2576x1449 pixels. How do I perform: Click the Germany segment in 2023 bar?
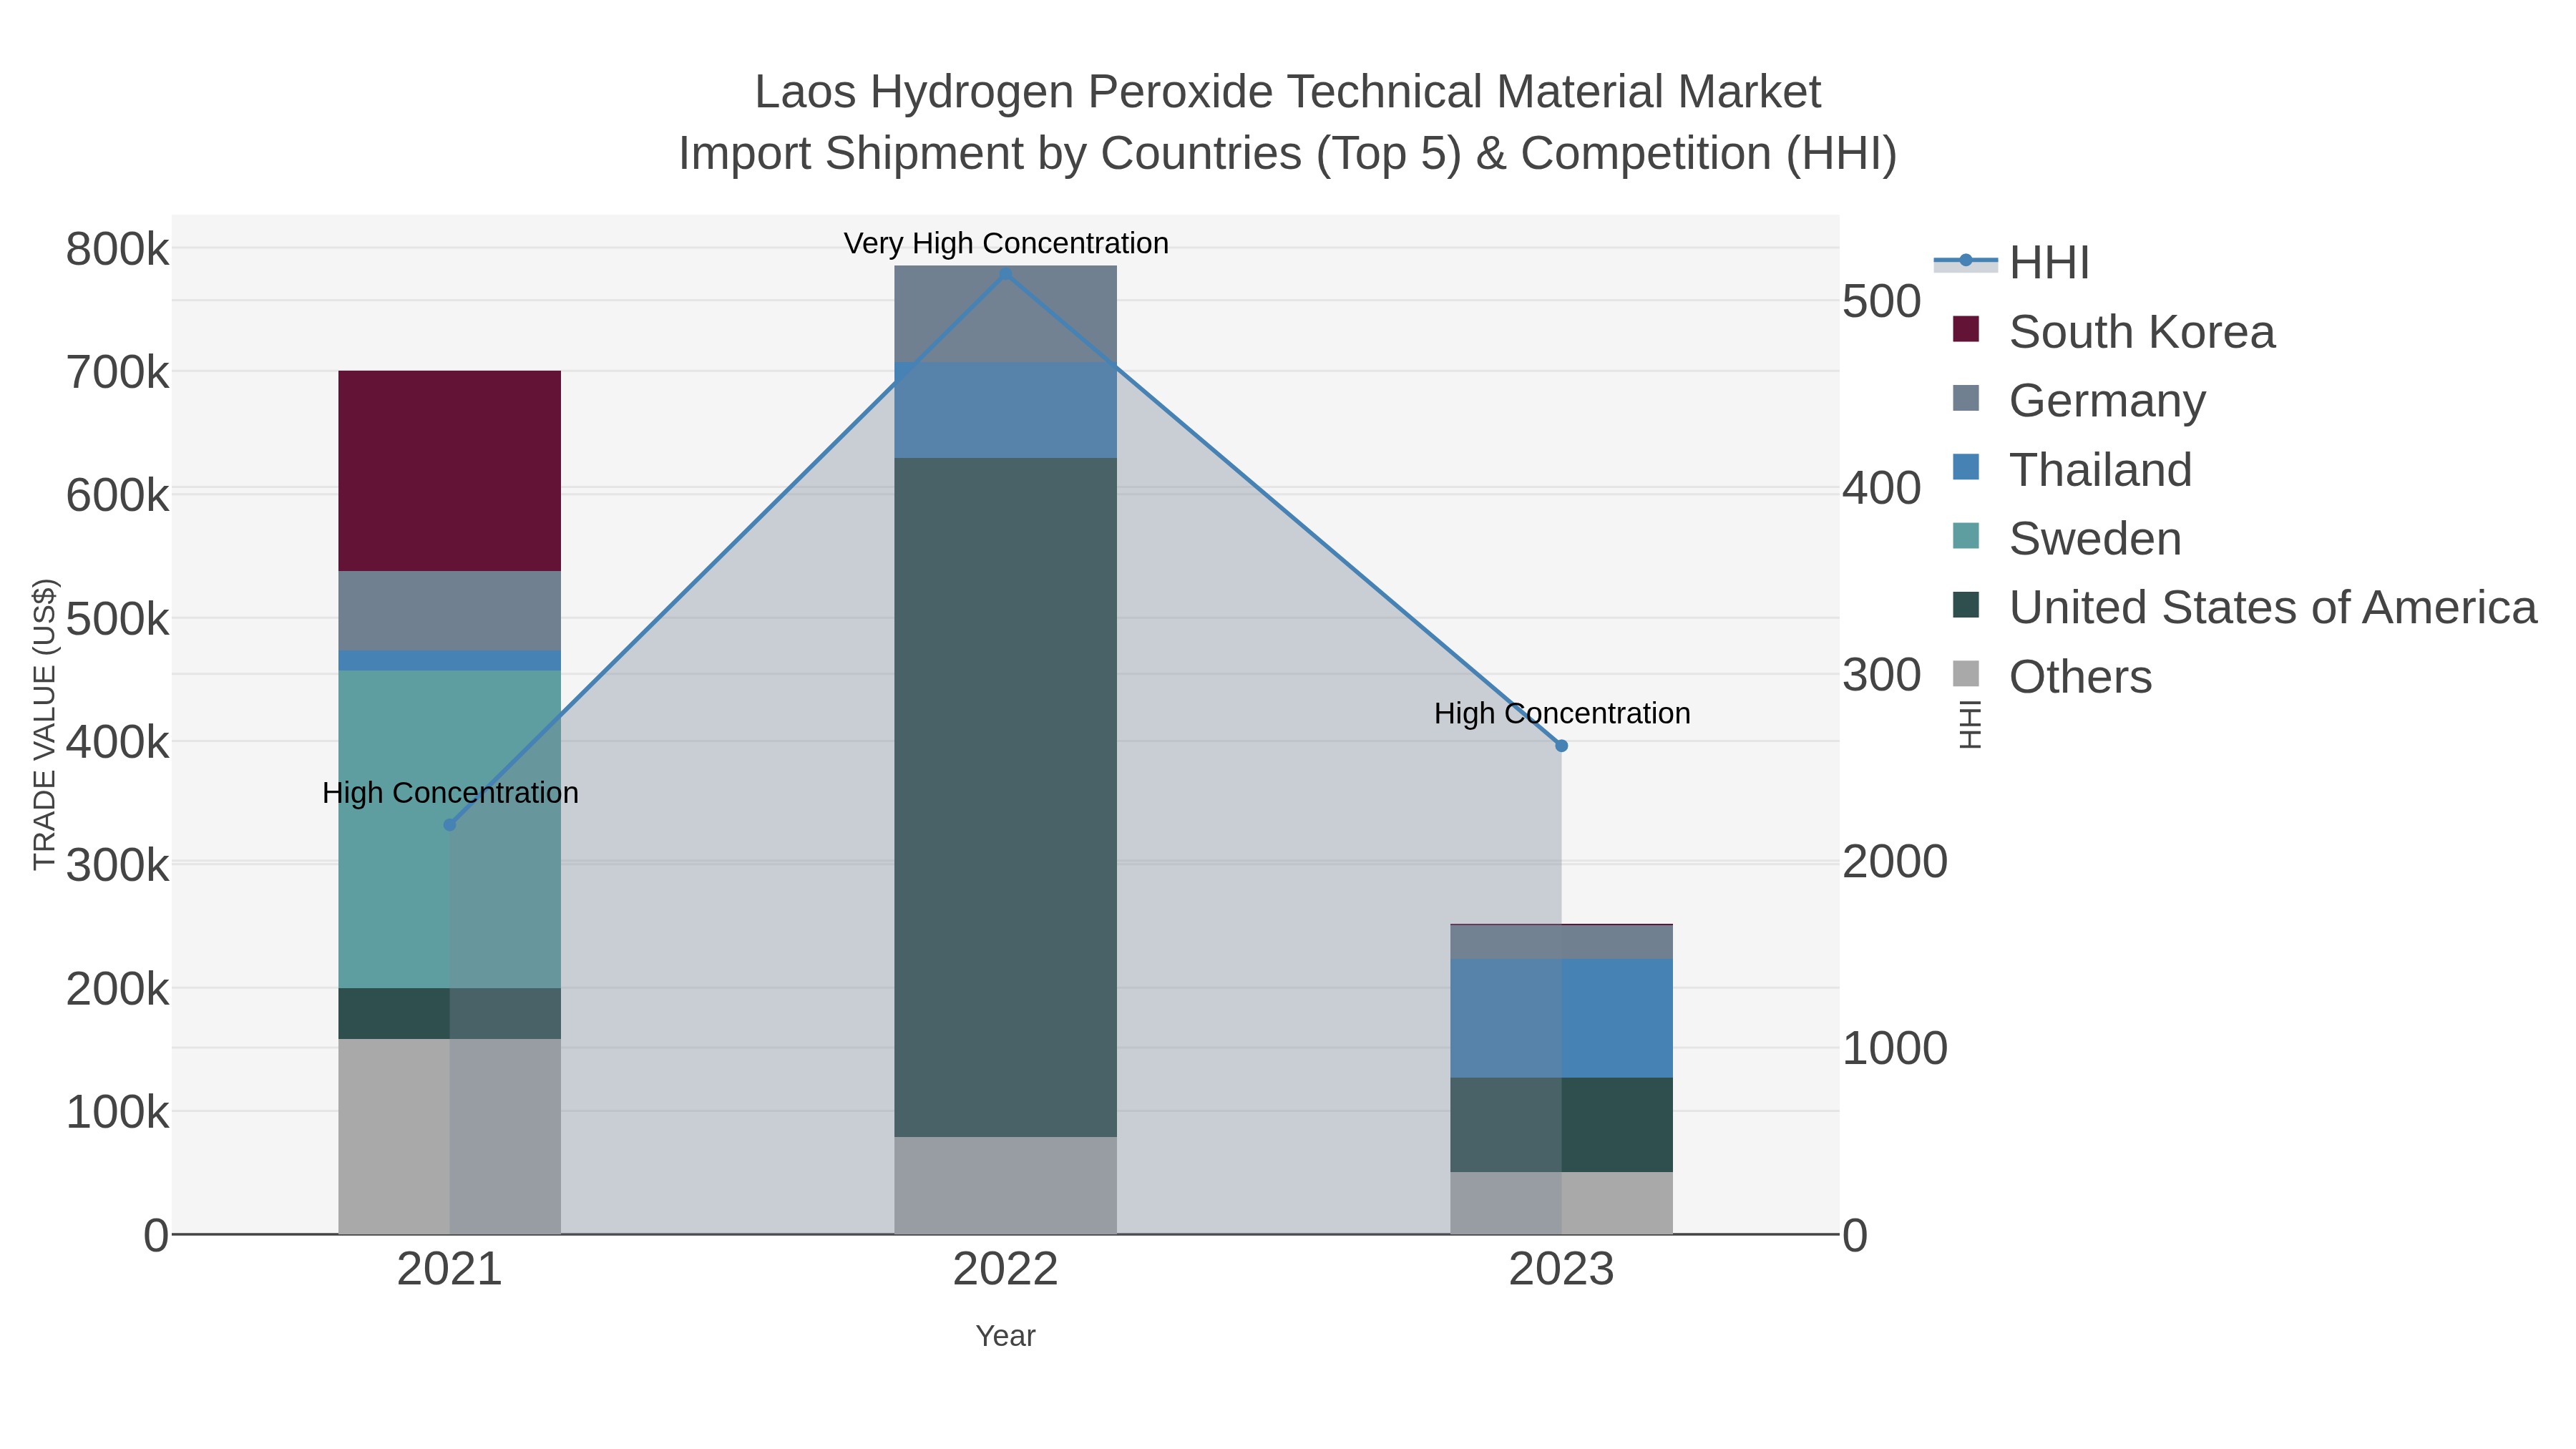coord(1562,943)
